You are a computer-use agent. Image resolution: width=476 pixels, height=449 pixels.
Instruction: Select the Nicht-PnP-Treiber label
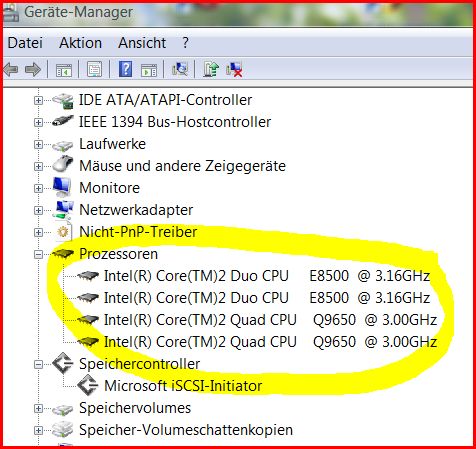click(138, 232)
